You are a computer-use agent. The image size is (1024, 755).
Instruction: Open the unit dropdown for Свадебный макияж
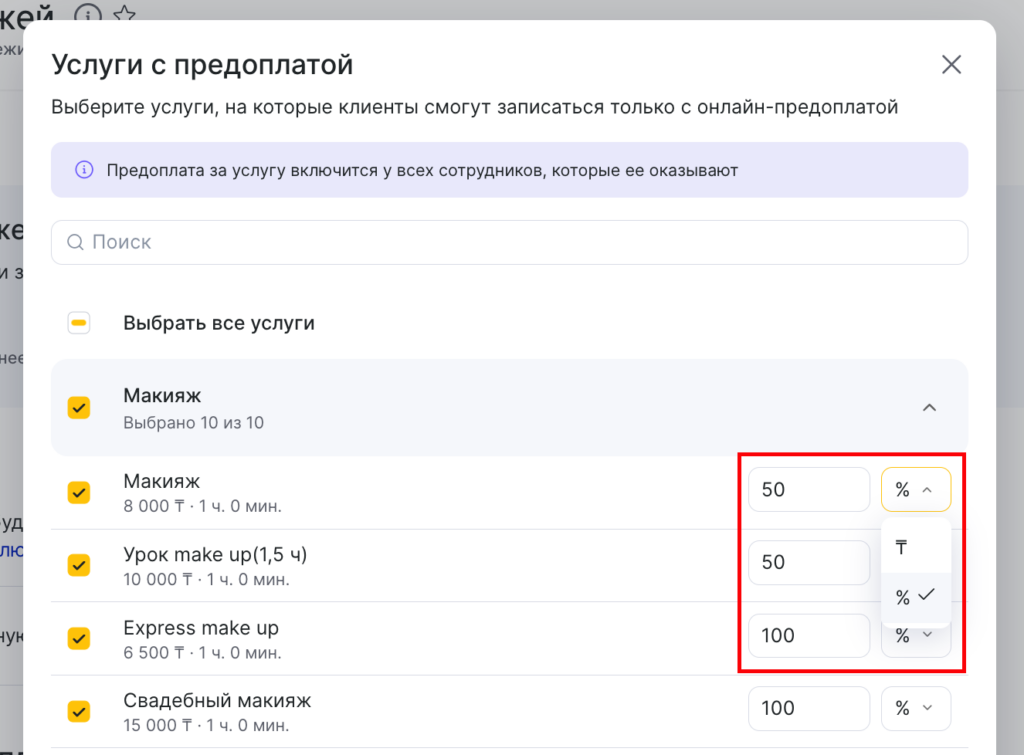click(x=915, y=708)
